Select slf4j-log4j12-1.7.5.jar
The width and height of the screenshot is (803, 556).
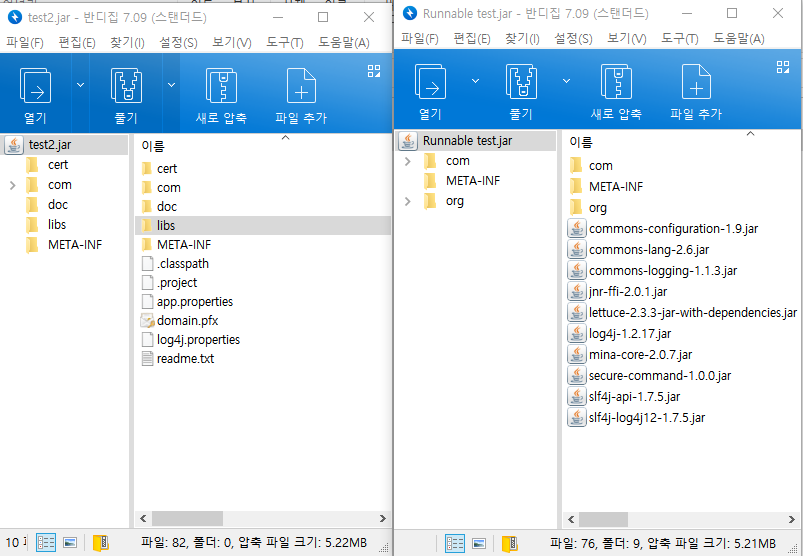coord(637,418)
